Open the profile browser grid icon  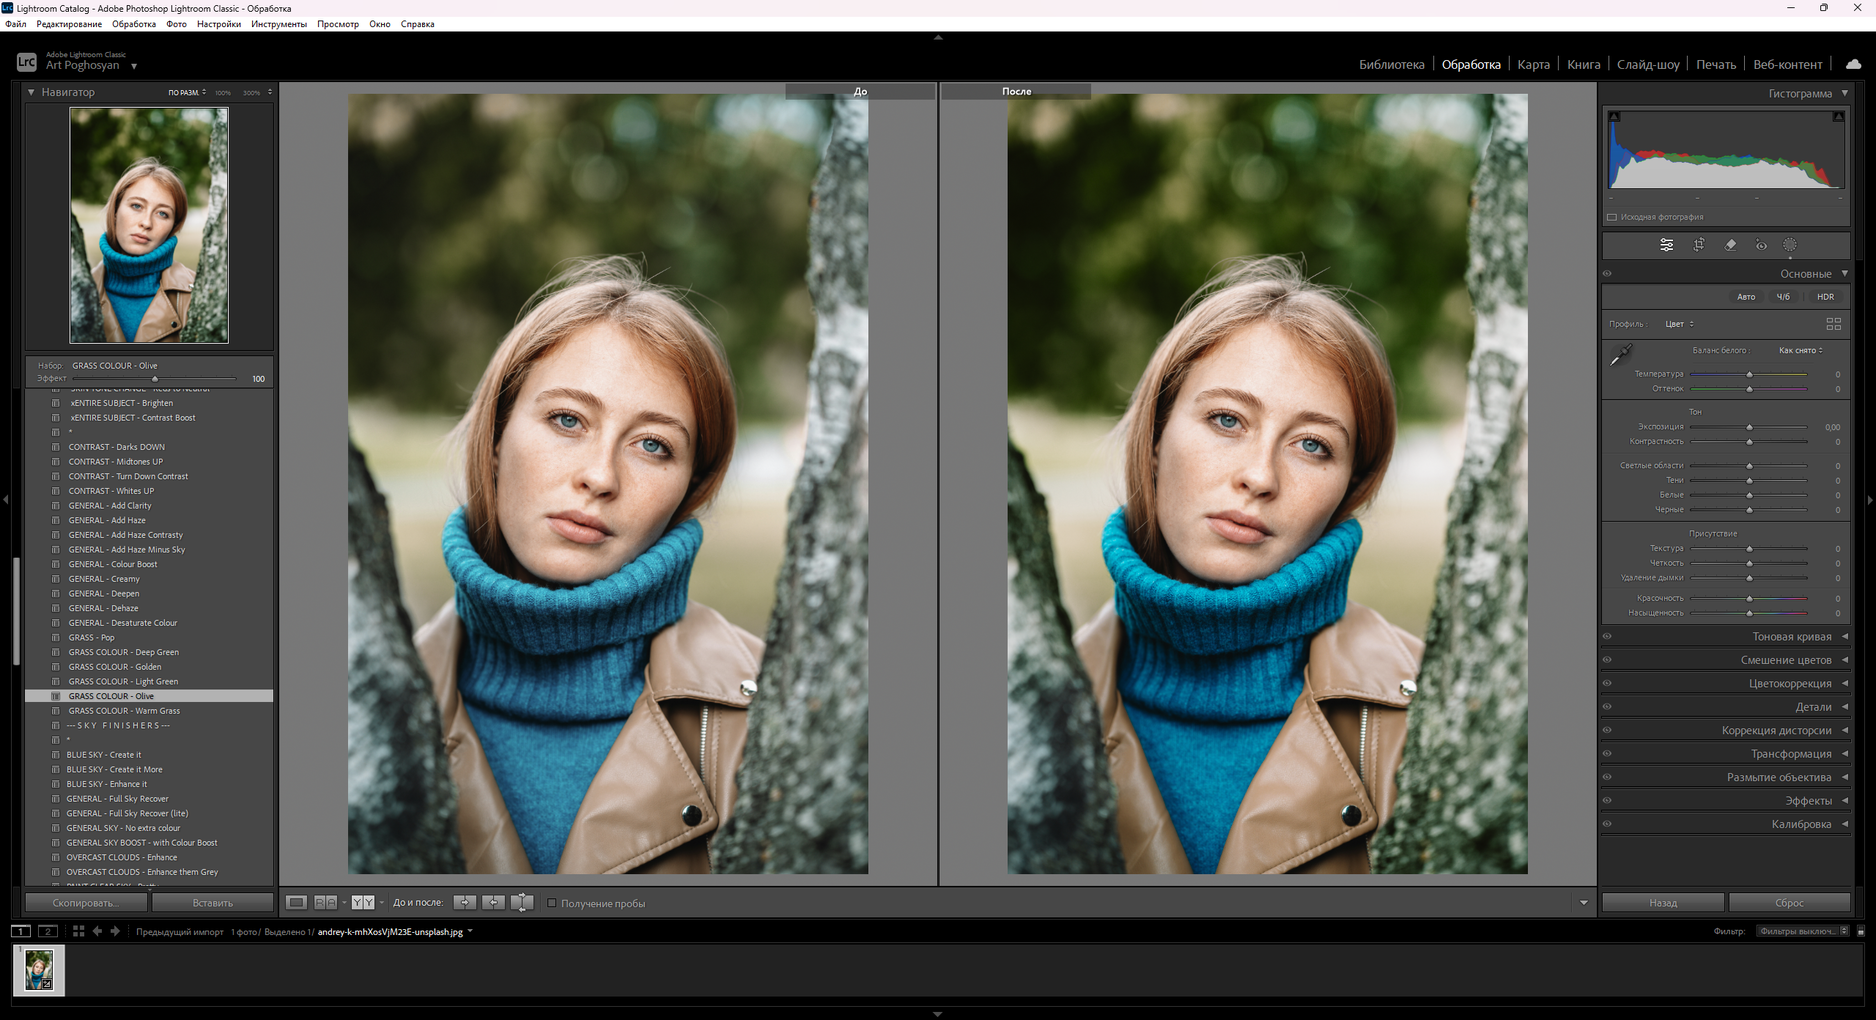(x=1833, y=324)
